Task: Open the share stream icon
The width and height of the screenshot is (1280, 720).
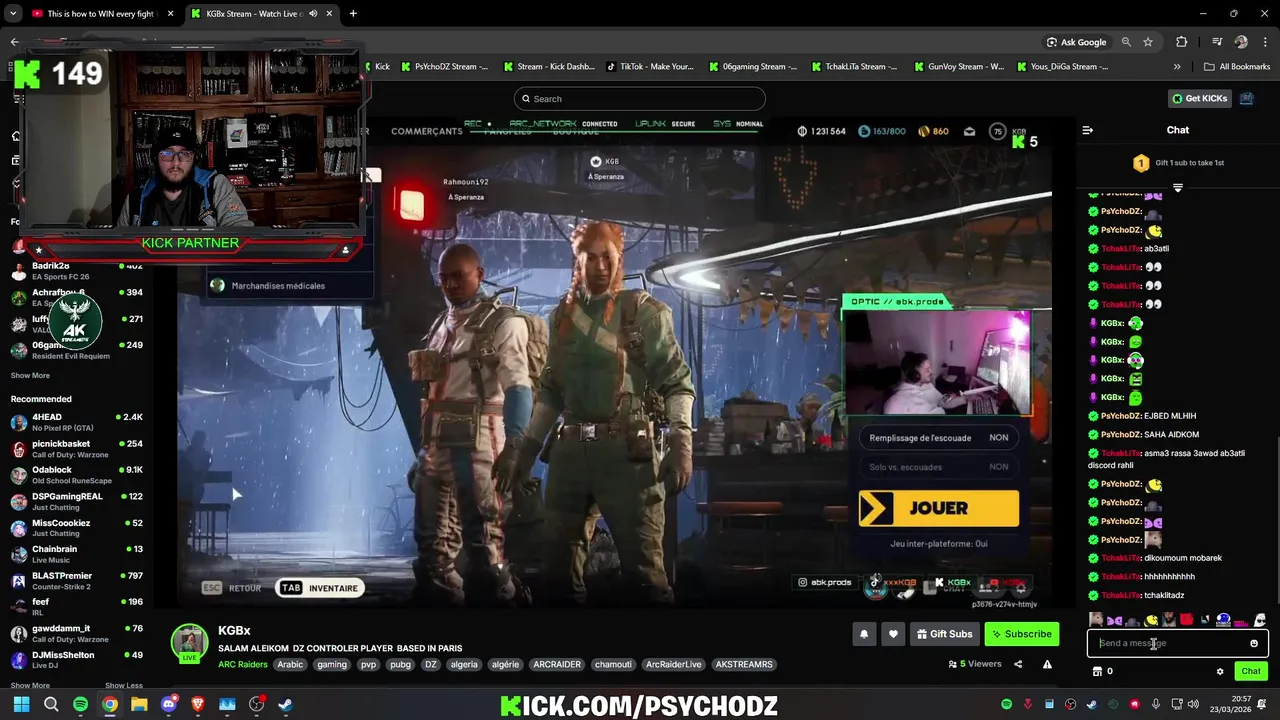Action: tap(1018, 664)
